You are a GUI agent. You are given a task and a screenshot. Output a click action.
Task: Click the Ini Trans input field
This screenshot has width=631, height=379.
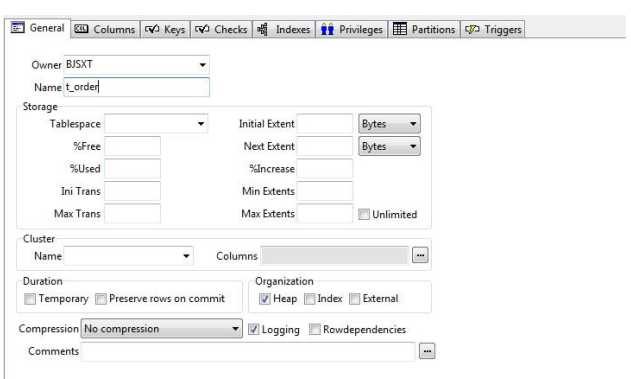coord(132,191)
